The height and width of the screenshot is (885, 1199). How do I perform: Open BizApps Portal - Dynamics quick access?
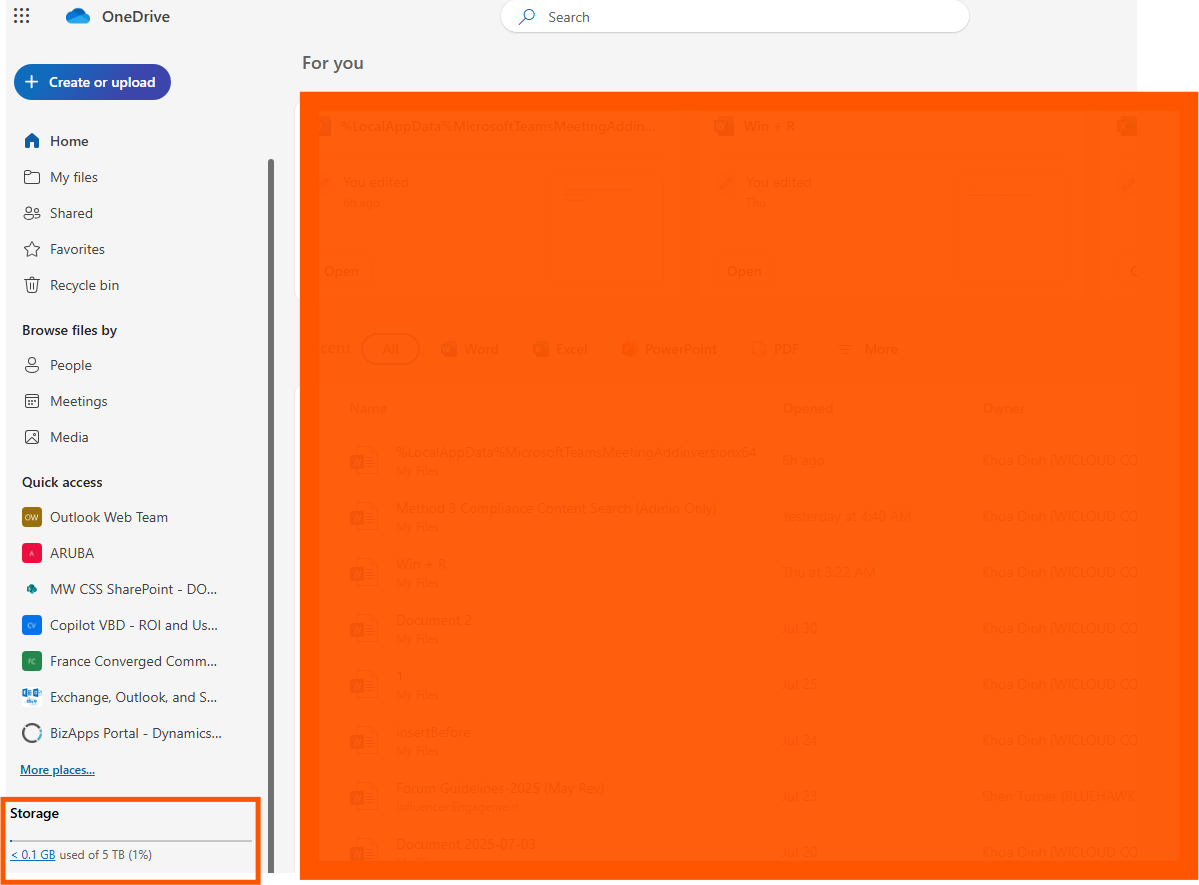point(136,733)
